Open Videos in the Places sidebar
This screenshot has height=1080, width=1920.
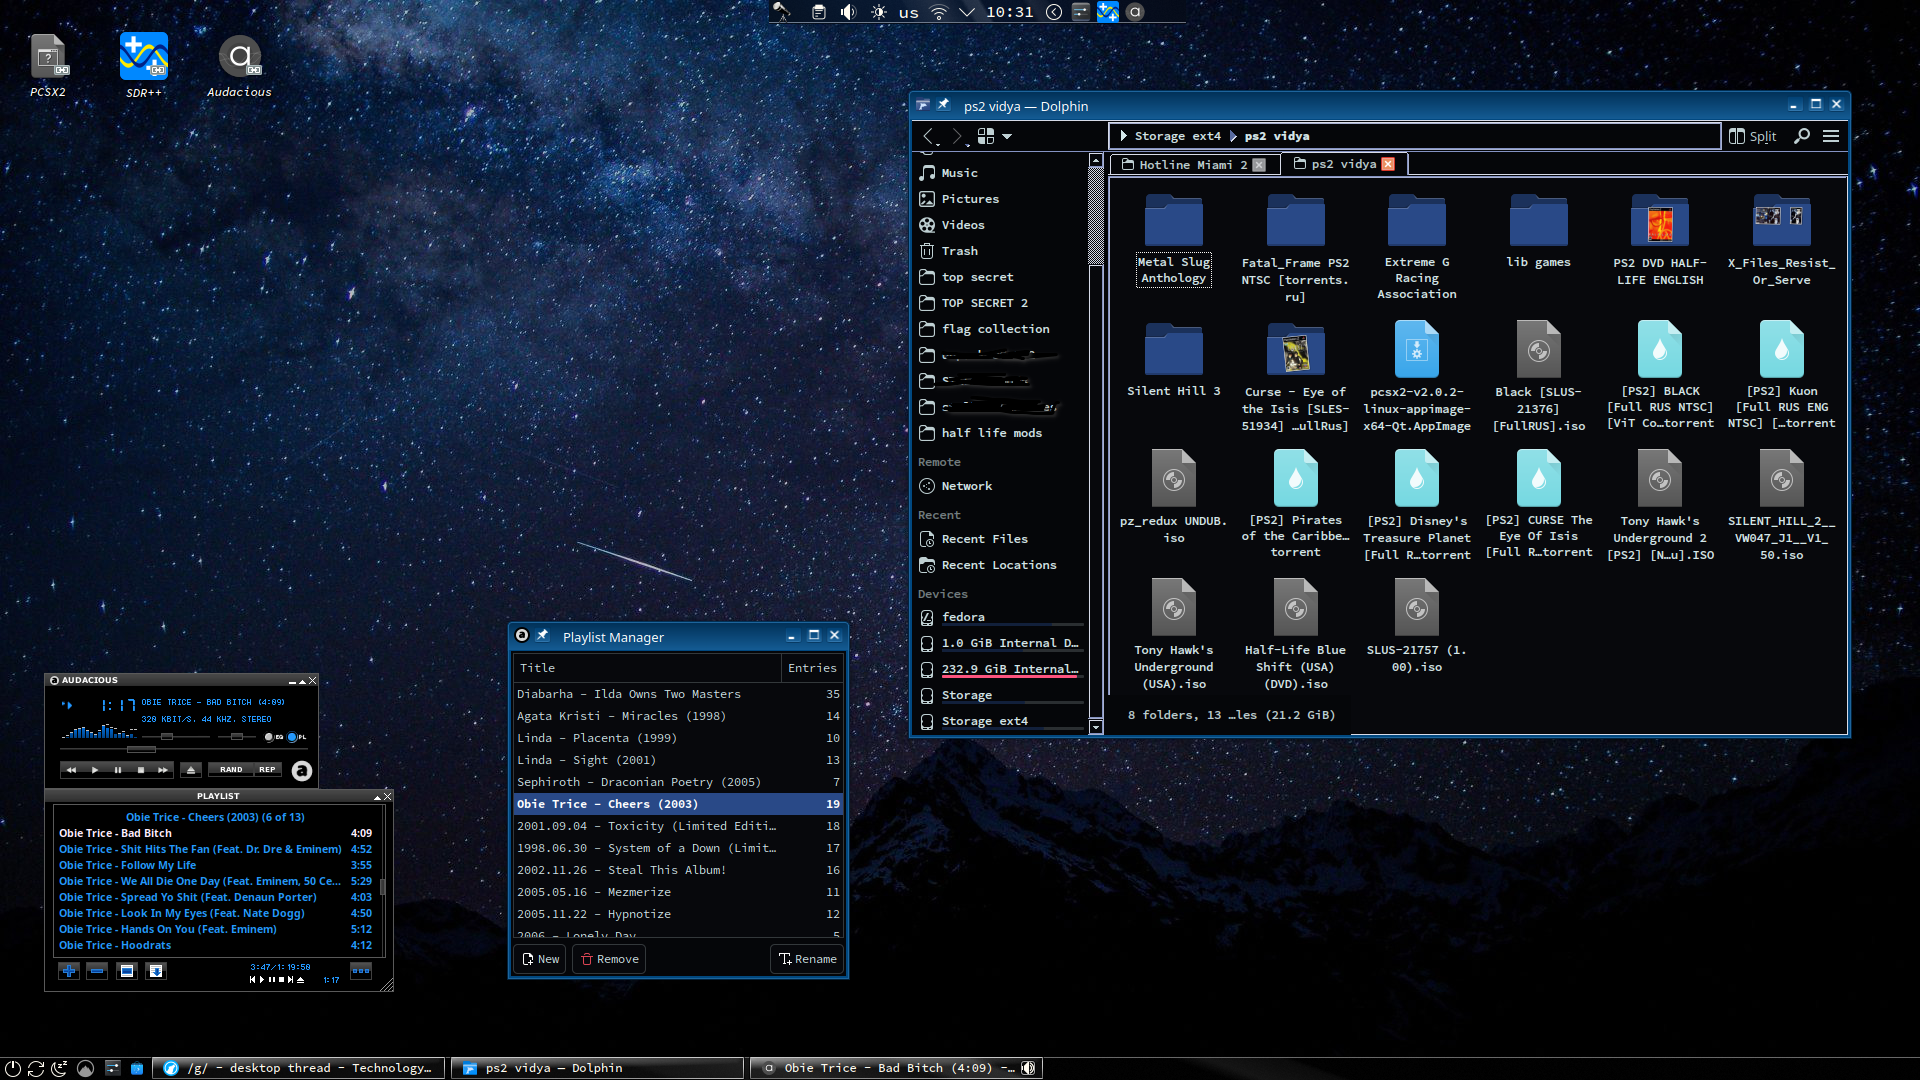[x=1000, y=225]
